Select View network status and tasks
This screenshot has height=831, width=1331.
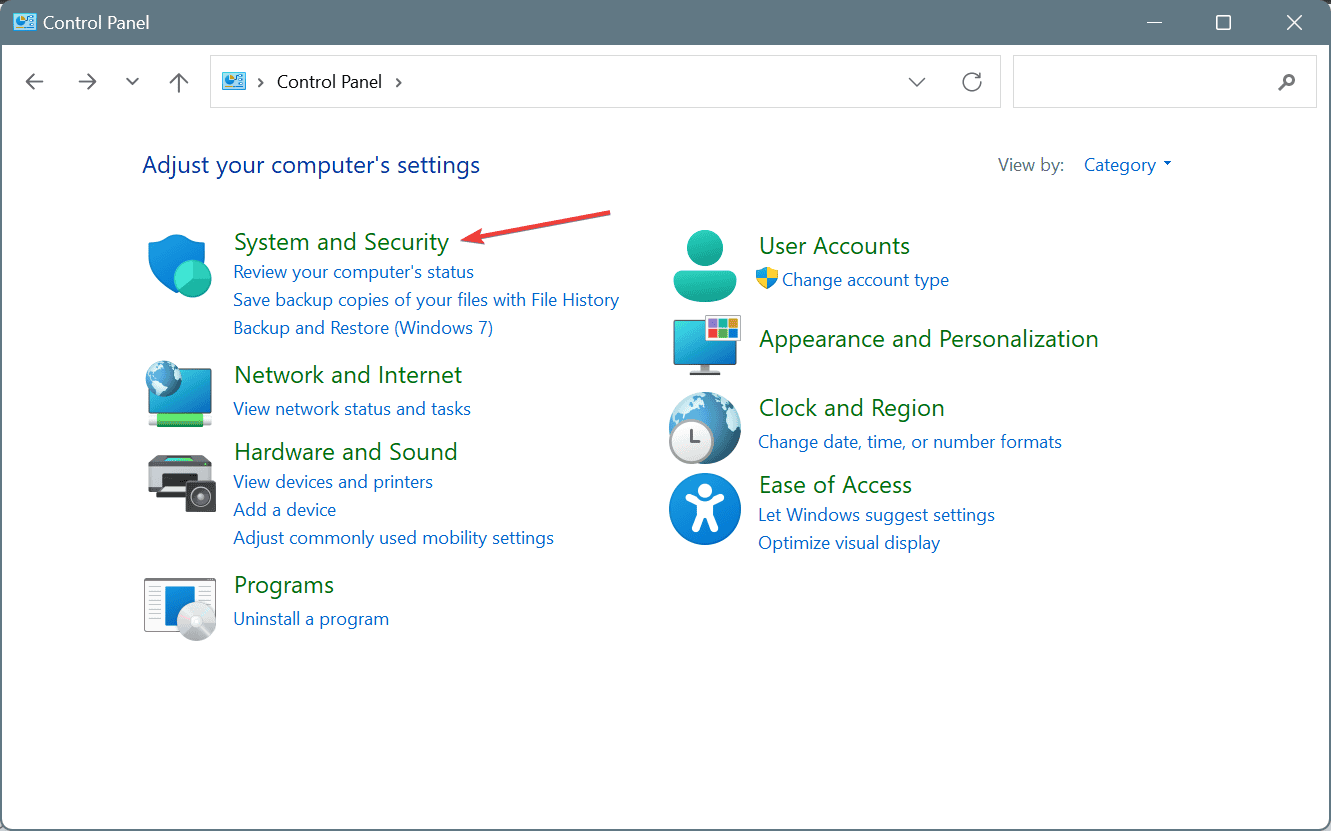[352, 408]
